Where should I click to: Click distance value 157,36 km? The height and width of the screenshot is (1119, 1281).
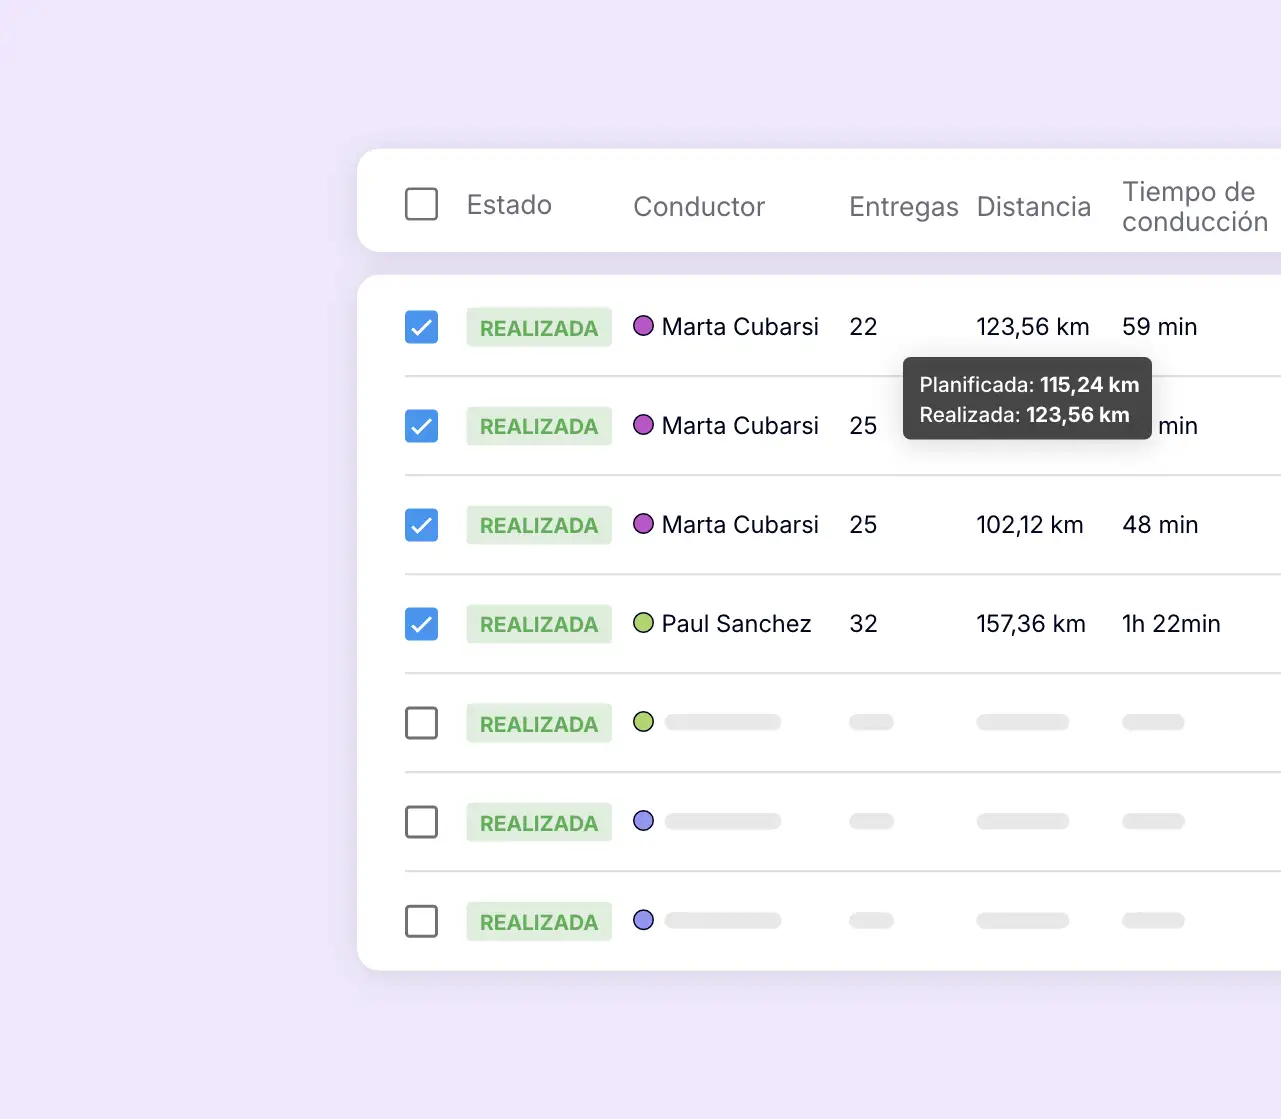(1031, 624)
